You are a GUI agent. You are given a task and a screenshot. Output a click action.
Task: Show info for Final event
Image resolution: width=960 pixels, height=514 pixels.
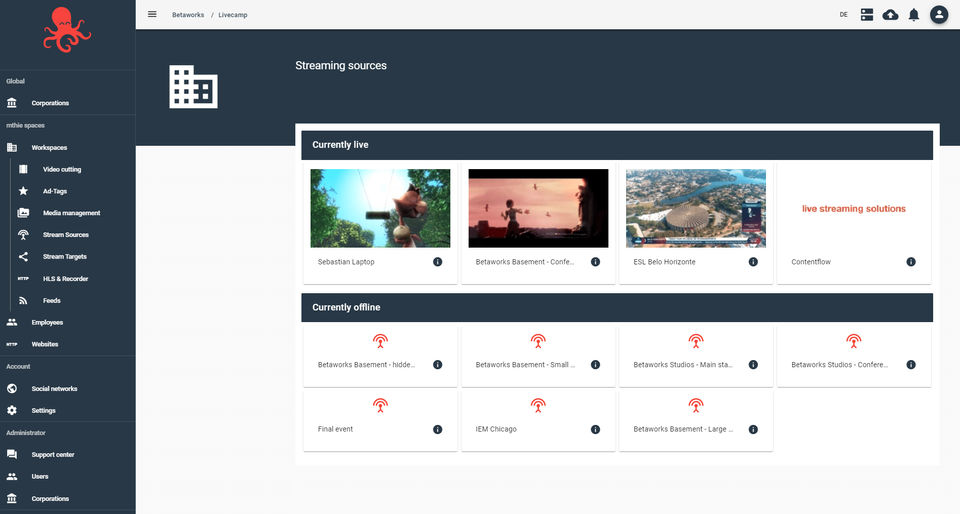438,430
